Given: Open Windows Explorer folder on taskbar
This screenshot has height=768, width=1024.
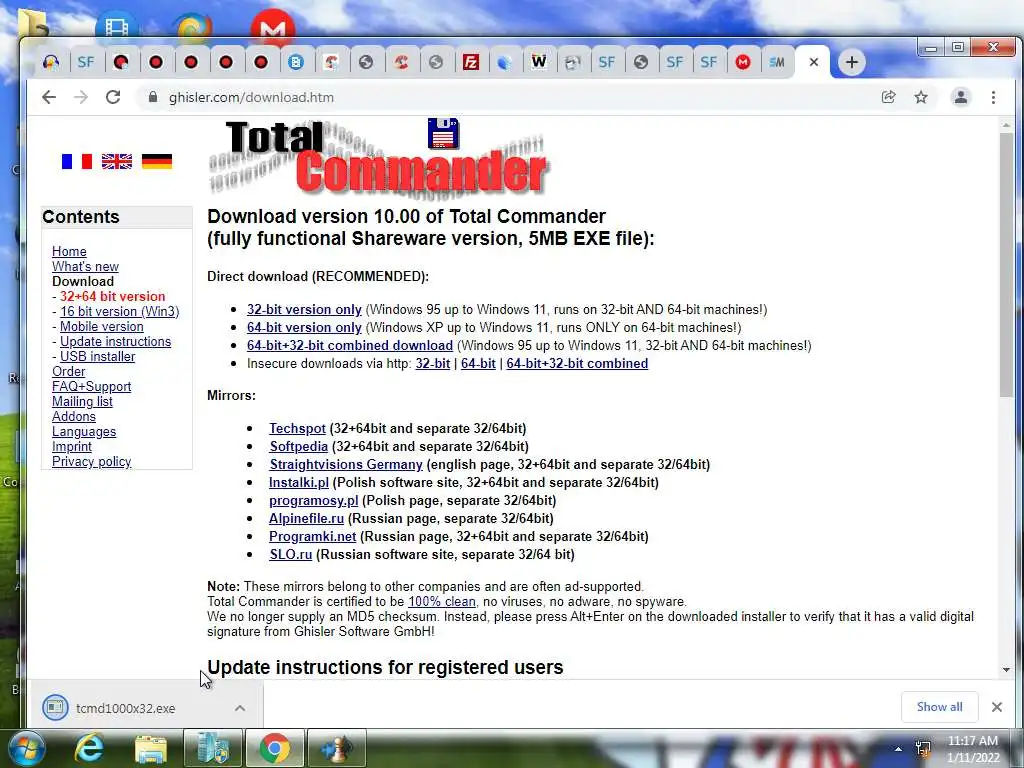Looking at the screenshot, I should (151, 748).
